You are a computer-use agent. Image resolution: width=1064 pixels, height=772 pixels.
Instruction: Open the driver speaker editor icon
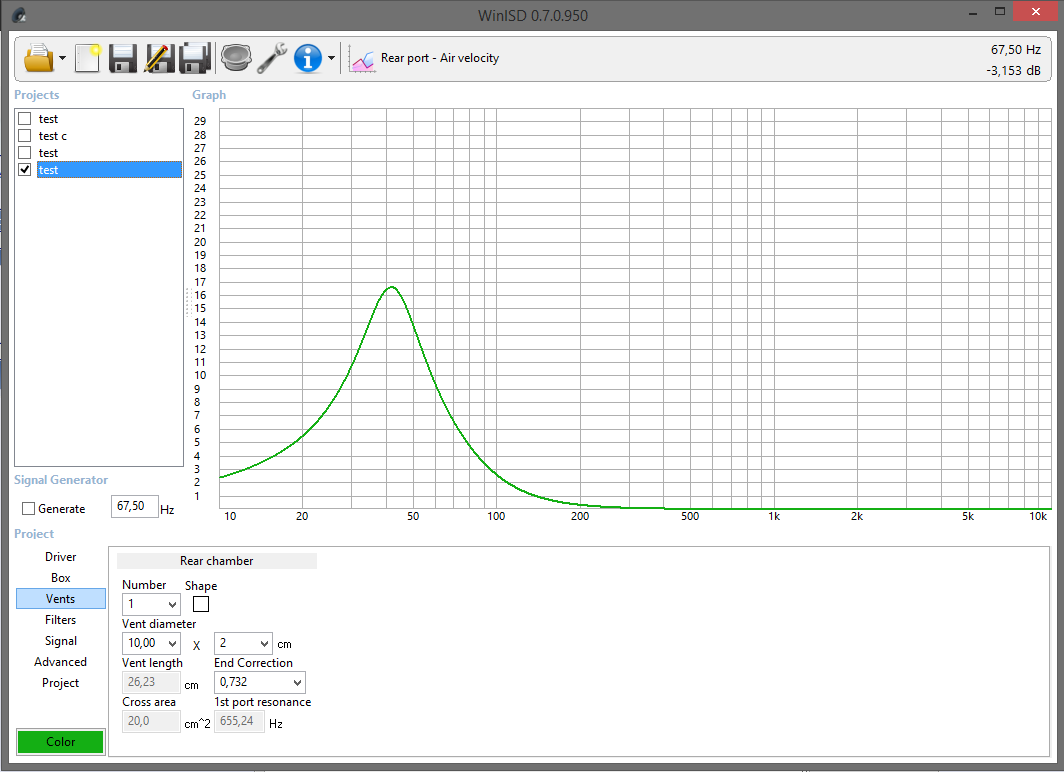point(236,58)
